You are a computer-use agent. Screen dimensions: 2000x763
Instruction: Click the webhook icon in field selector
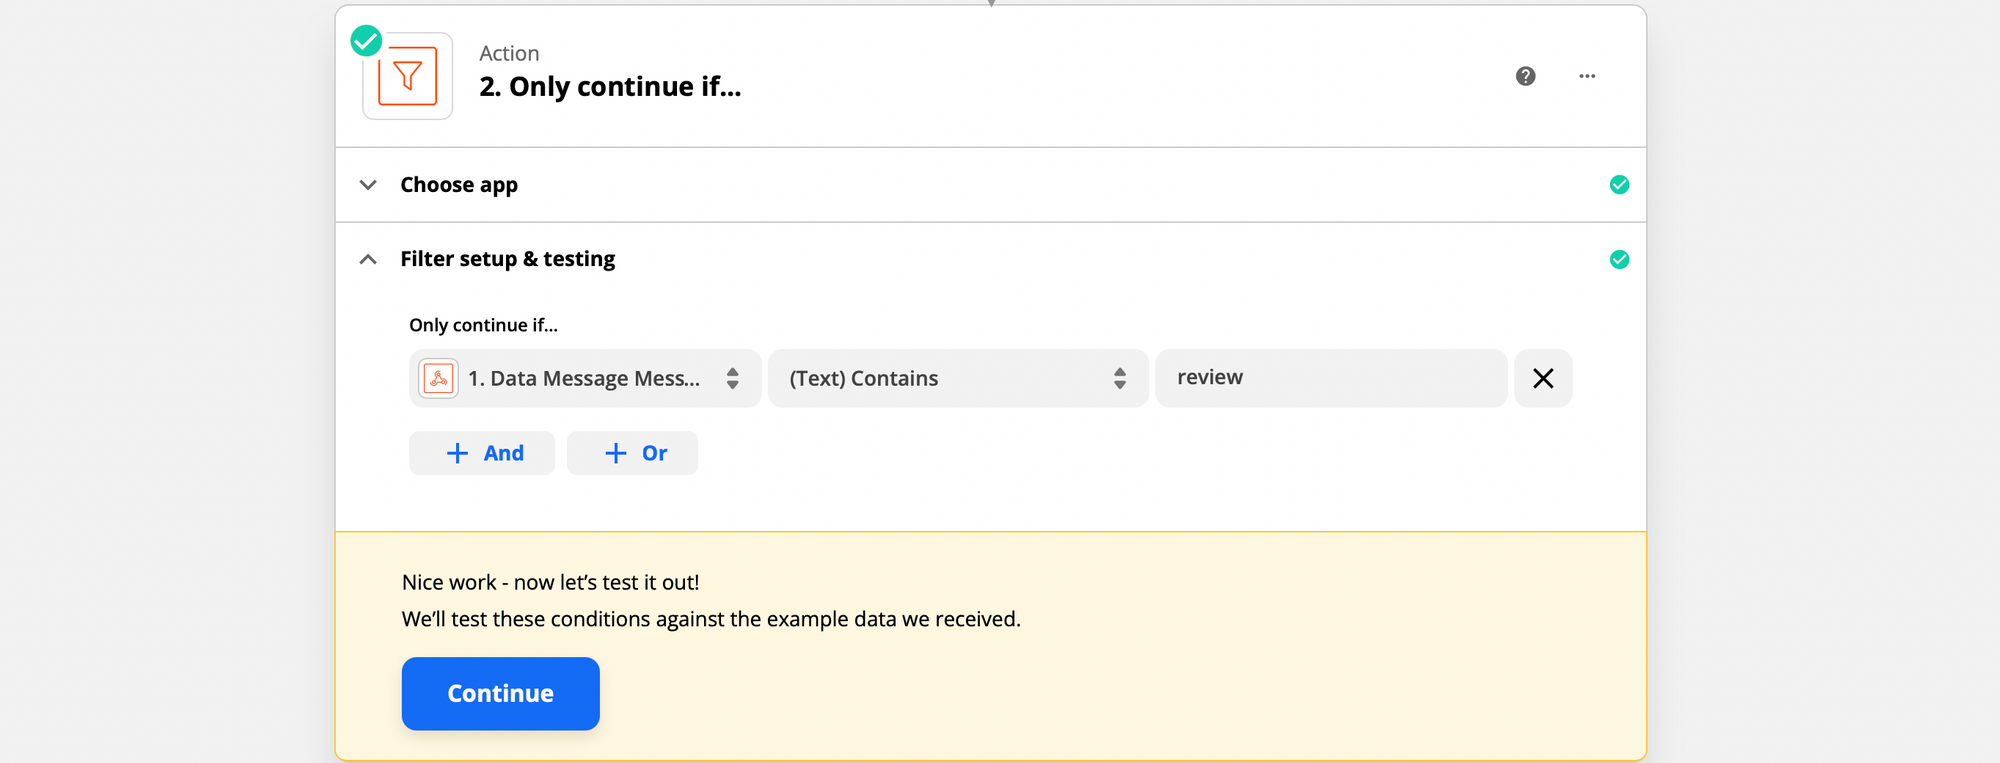tap(438, 378)
